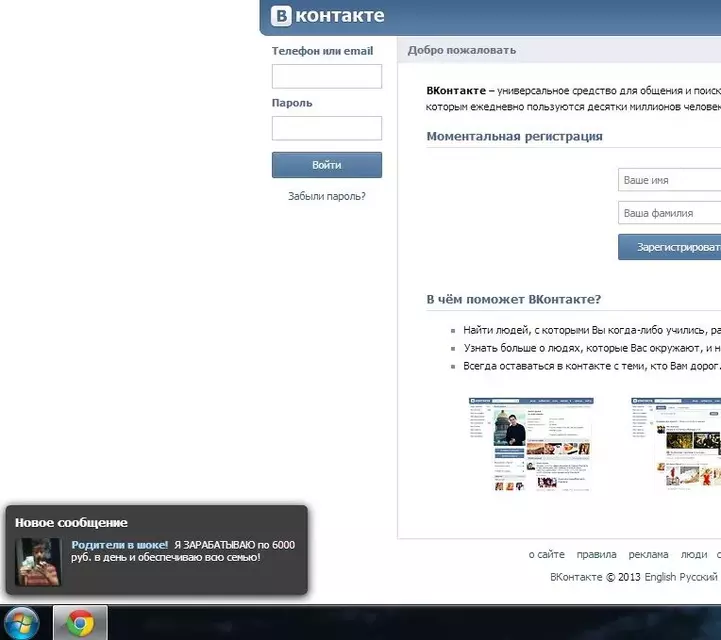The width and height of the screenshot is (721, 640).
Task: Click the Зарегистрироваться register button
Action: pyautogui.click(x=670, y=247)
